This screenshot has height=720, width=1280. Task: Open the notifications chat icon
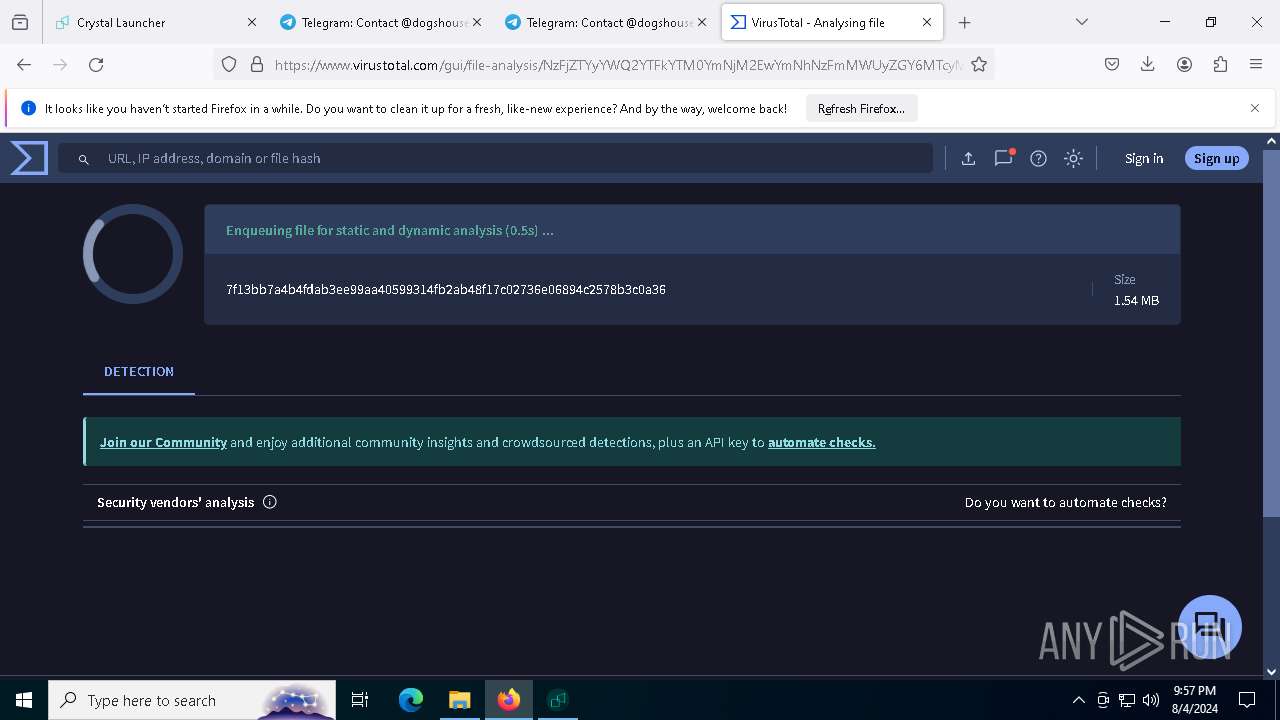click(1003, 158)
